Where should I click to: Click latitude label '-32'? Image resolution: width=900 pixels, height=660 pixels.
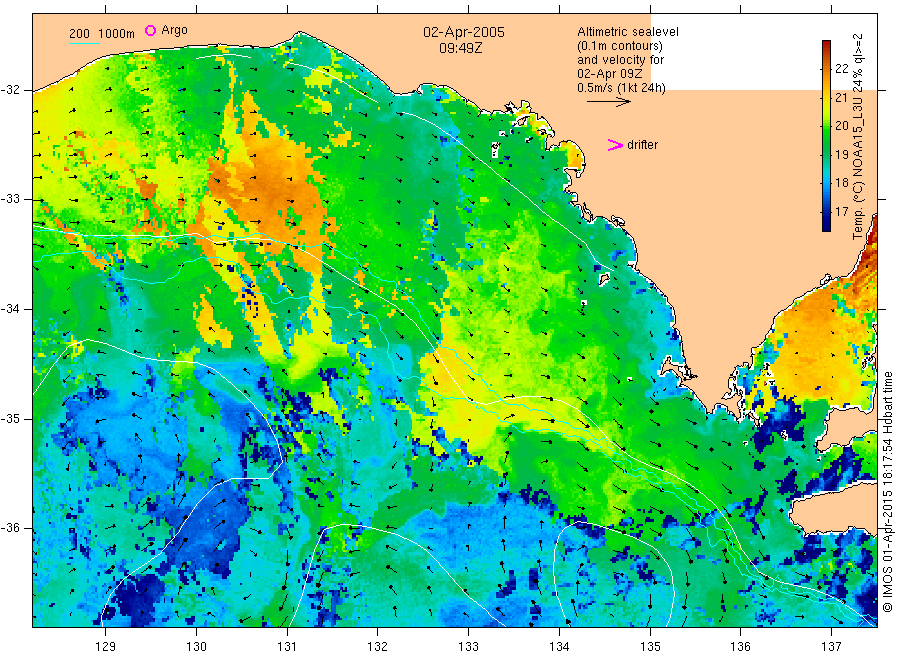(x=10, y=90)
